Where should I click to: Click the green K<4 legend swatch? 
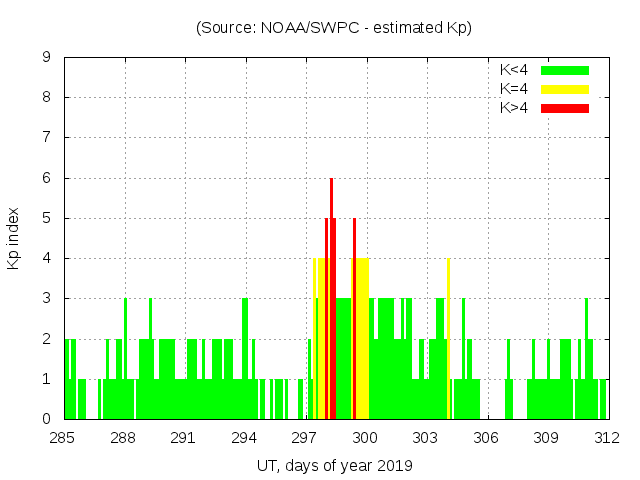coord(565,70)
